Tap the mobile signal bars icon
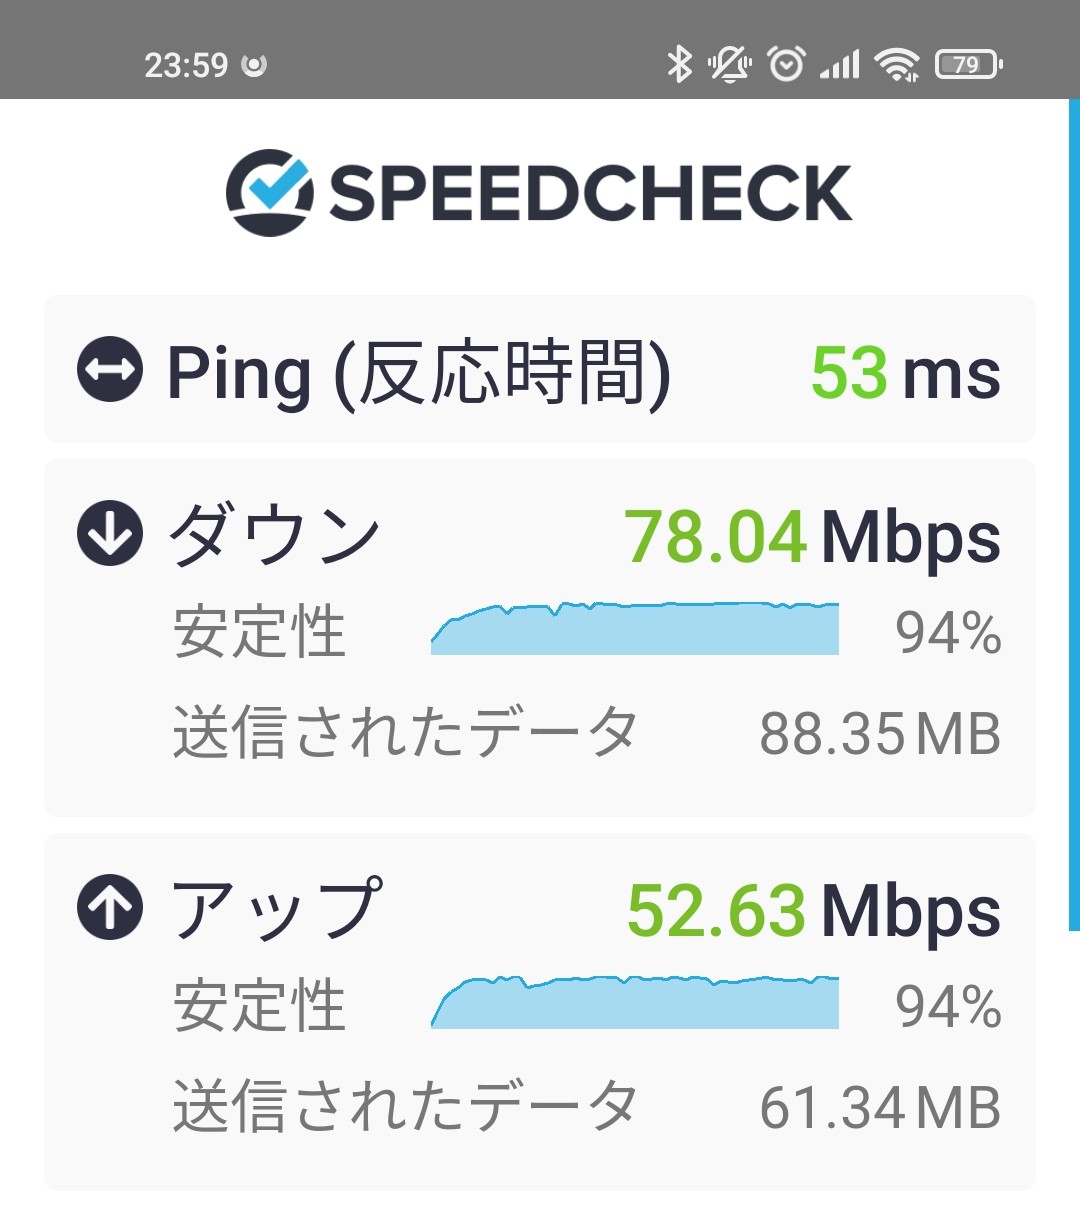This screenshot has width=1080, height=1230. [840, 66]
